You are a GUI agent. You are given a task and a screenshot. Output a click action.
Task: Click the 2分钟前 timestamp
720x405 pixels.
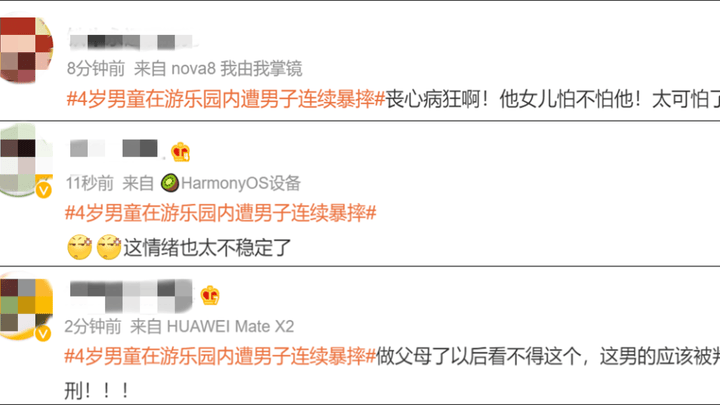point(93,326)
